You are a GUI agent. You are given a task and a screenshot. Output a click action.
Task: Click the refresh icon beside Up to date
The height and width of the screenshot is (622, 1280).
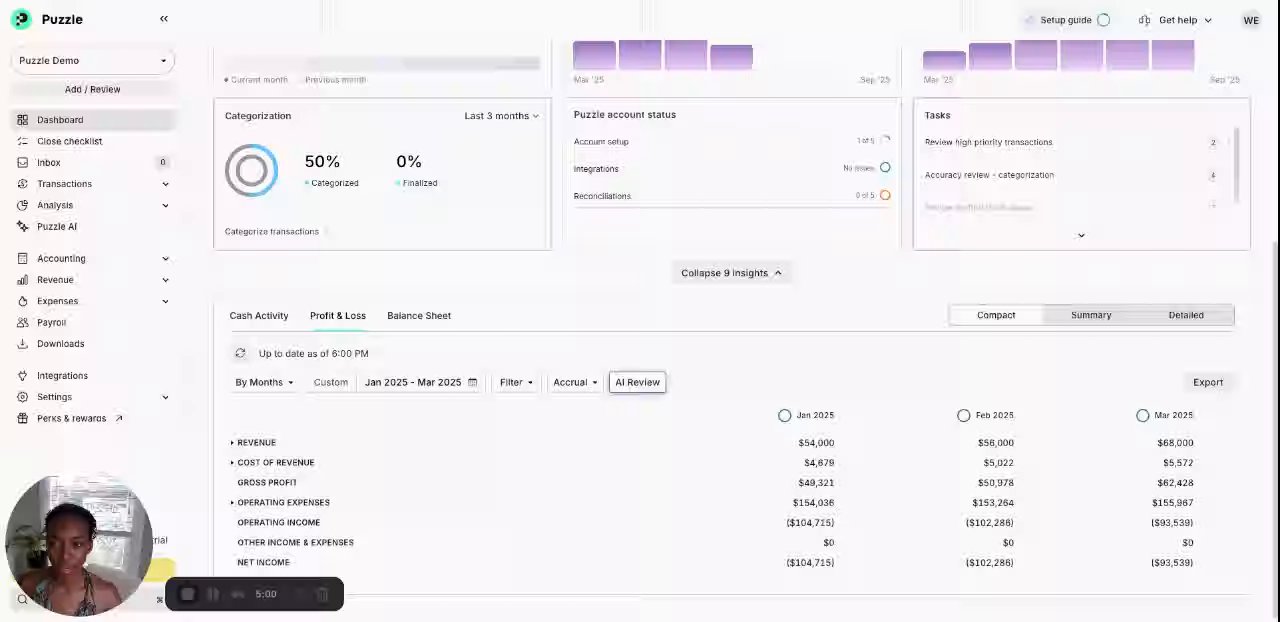(x=240, y=353)
